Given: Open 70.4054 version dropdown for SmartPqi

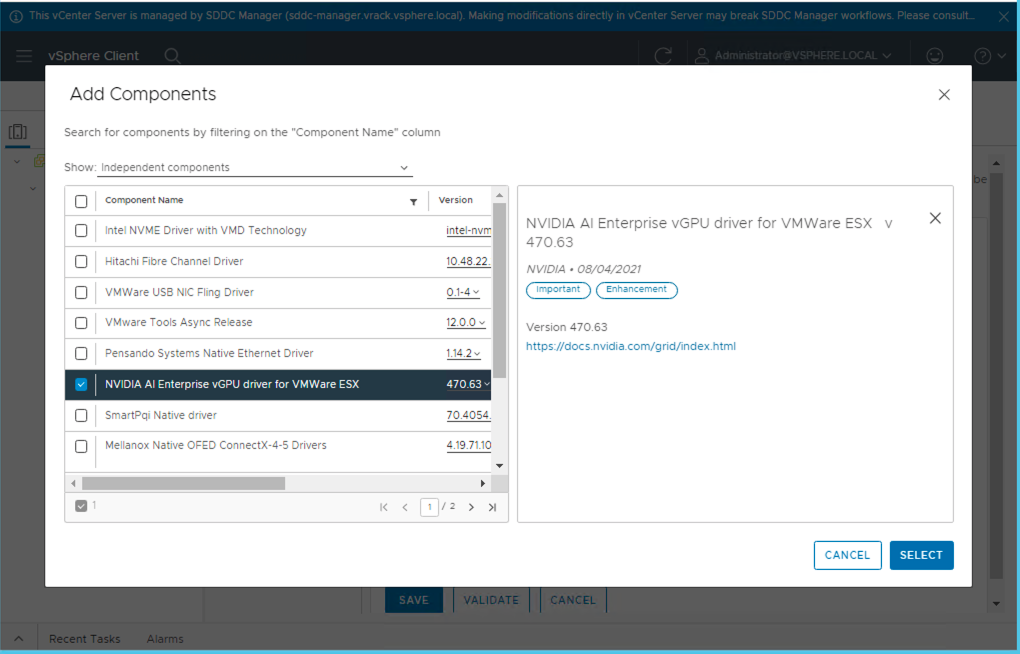Looking at the screenshot, I should pyautogui.click(x=468, y=415).
